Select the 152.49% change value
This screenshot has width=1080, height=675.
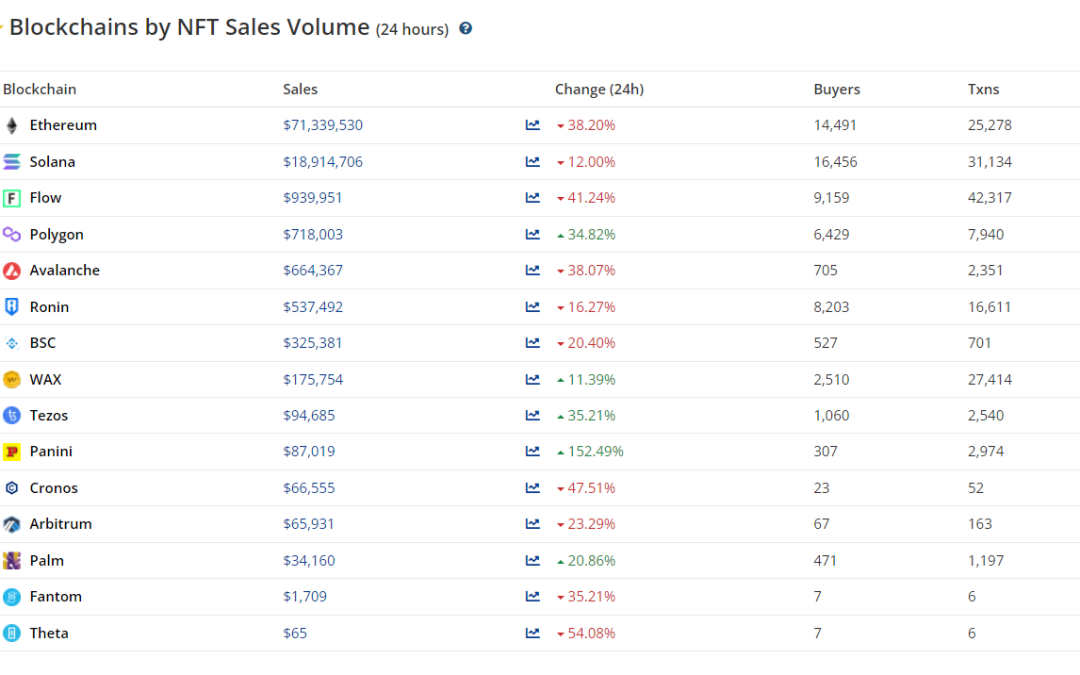[x=595, y=451]
